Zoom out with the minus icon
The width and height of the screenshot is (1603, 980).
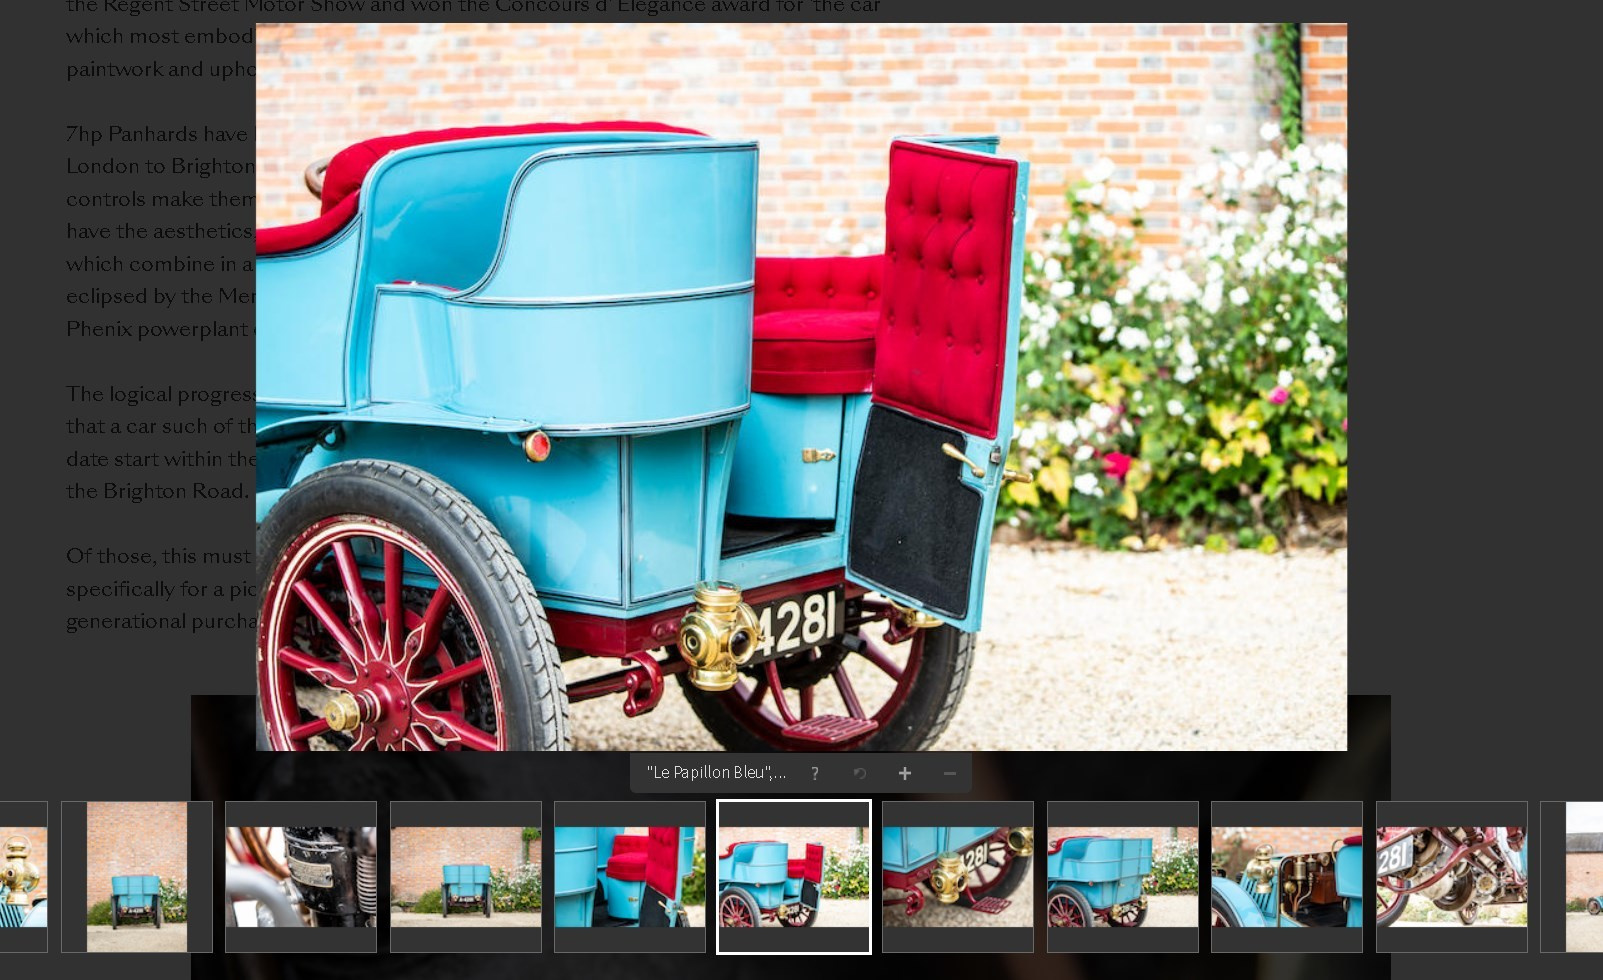click(950, 773)
